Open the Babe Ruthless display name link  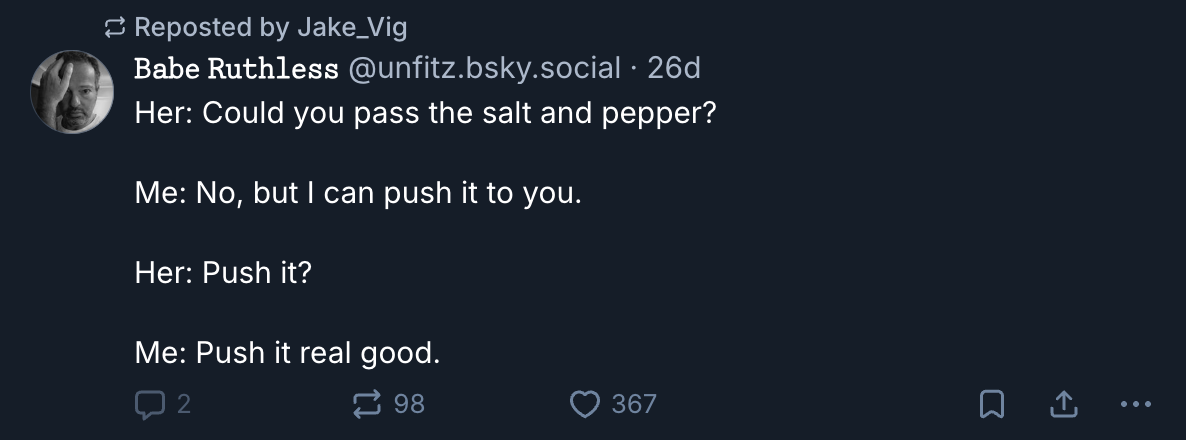point(236,69)
